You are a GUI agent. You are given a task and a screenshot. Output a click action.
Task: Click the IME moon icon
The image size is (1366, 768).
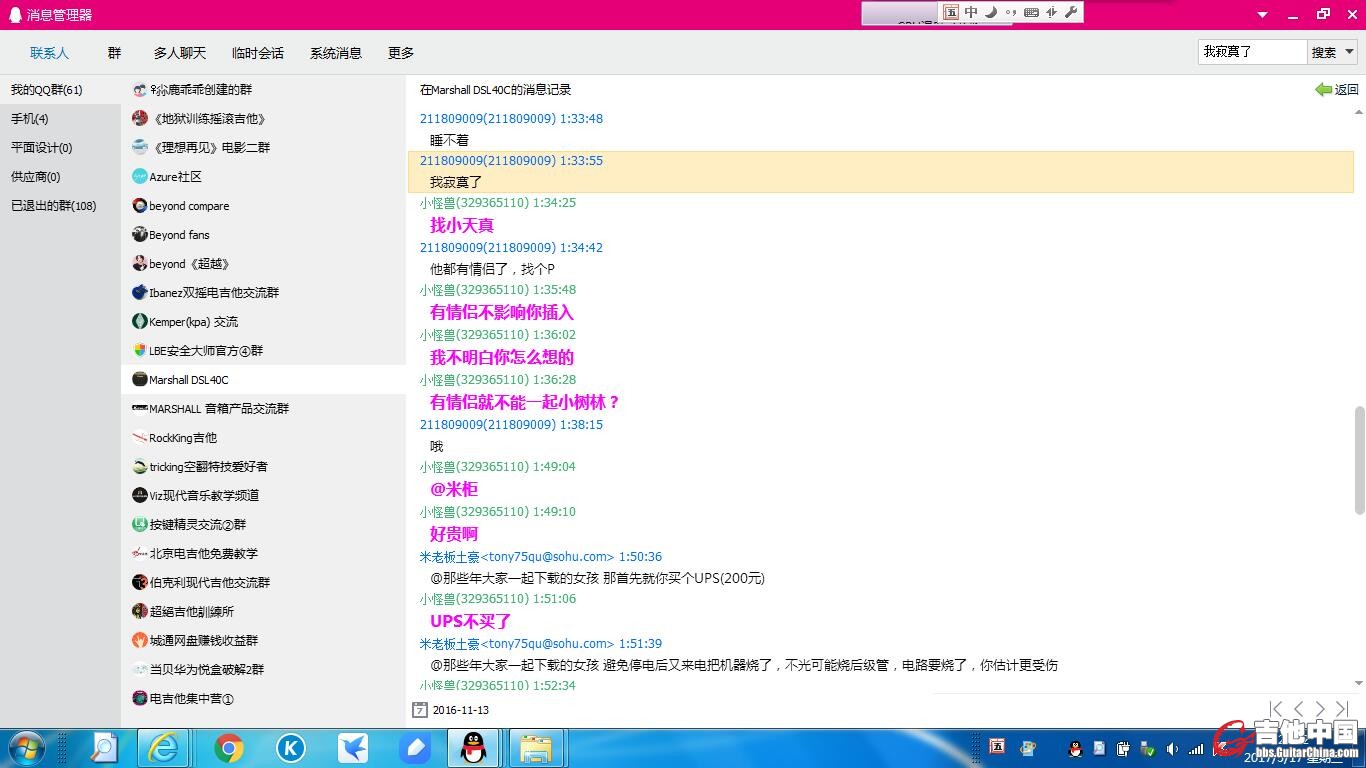click(x=991, y=12)
